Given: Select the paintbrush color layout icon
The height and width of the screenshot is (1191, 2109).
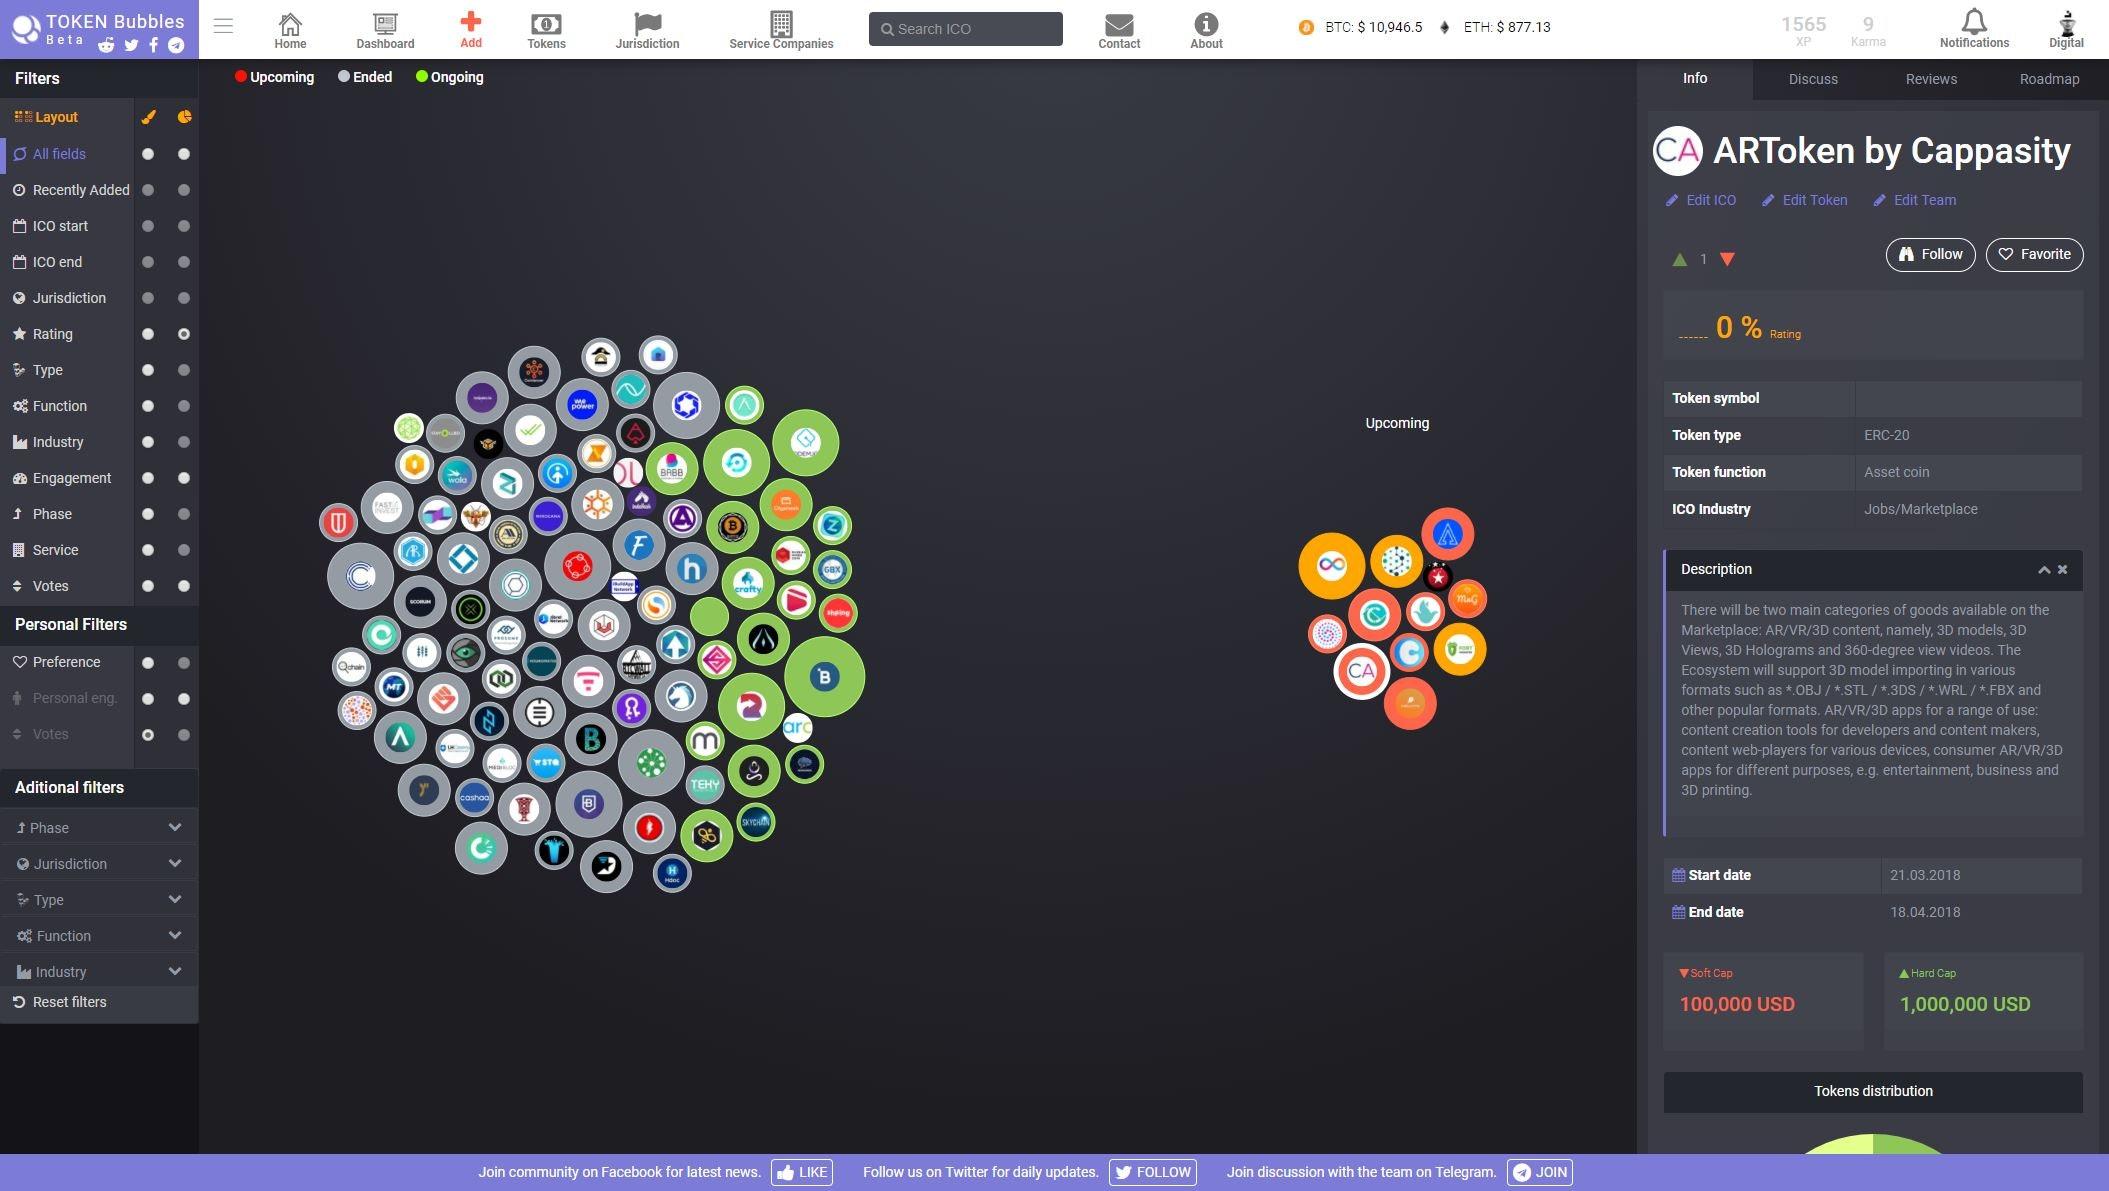Looking at the screenshot, I should click(148, 117).
